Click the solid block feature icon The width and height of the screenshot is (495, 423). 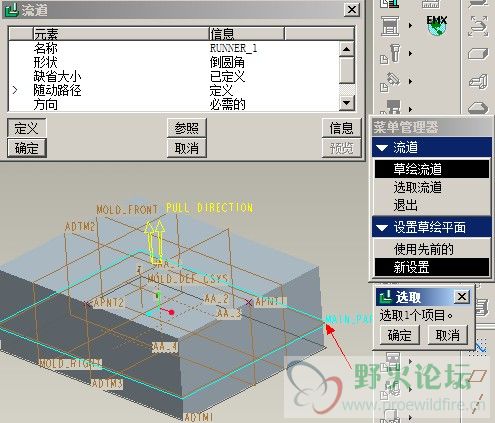point(478,53)
